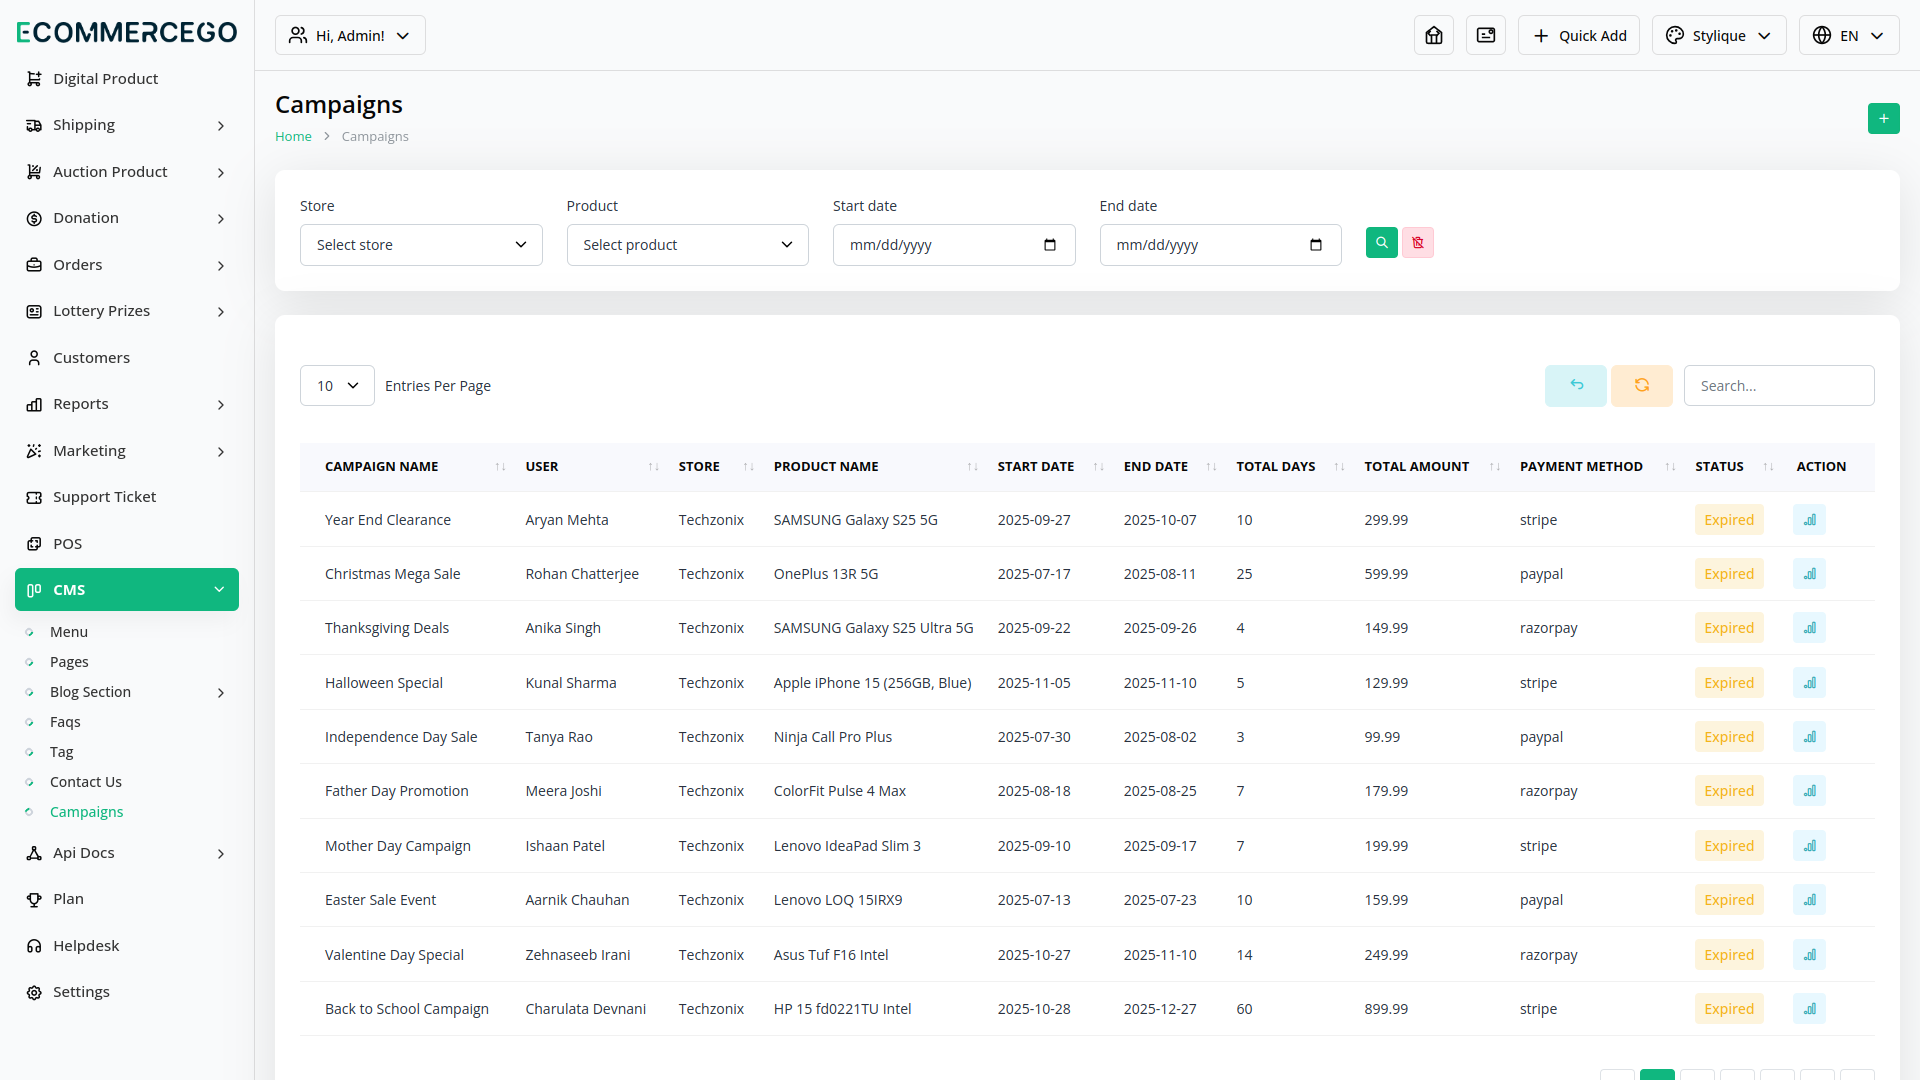This screenshot has height=1080, width=1920.
Task: Expand the Shipping sidebar menu
Action: point(127,125)
